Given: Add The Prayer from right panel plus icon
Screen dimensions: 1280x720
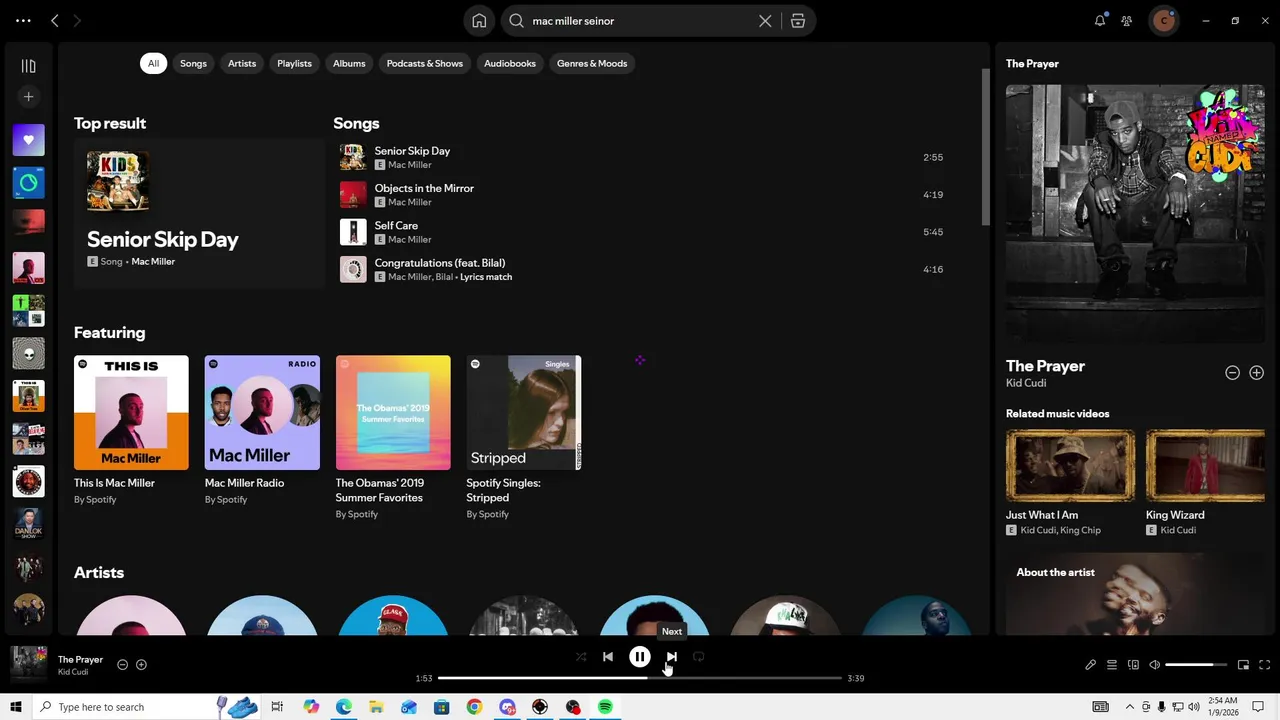Looking at the screenshot, I should 1257,373.
